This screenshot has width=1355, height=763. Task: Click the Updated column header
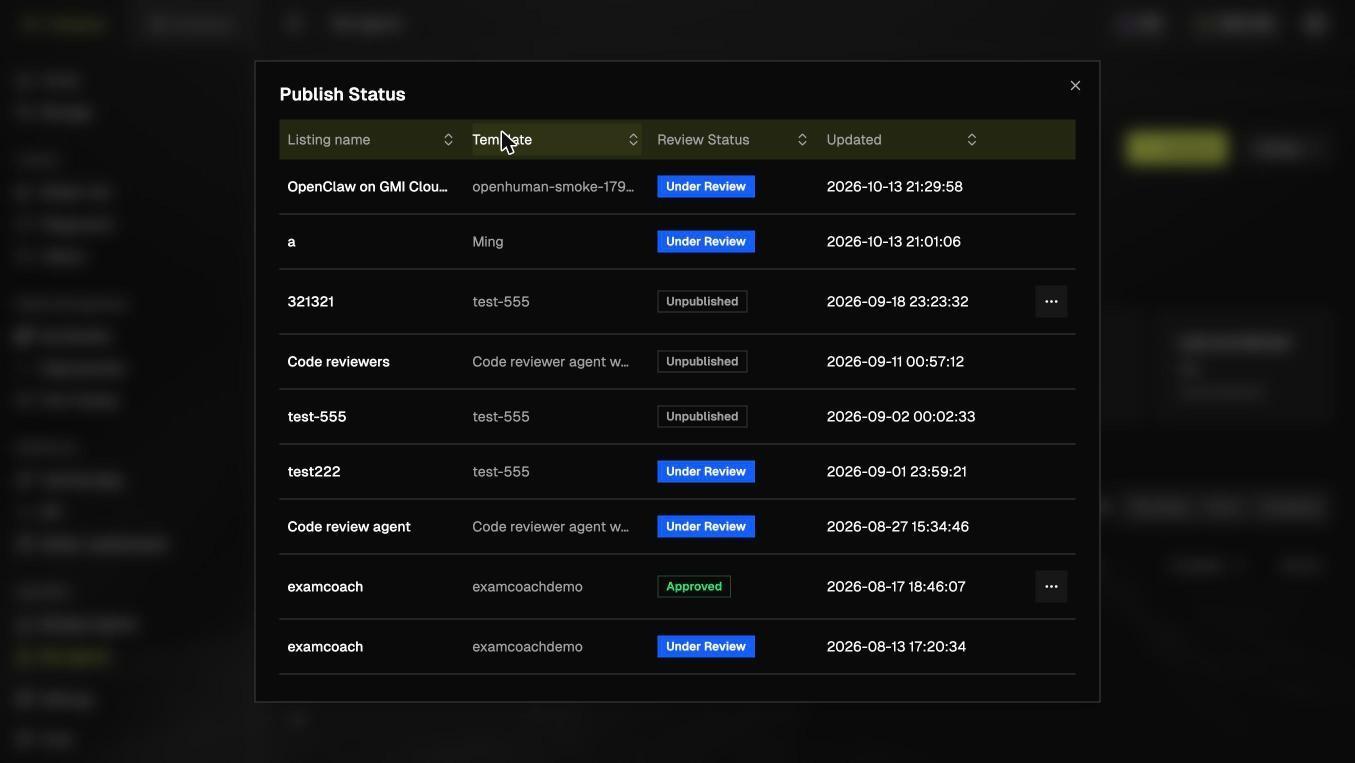854,140
